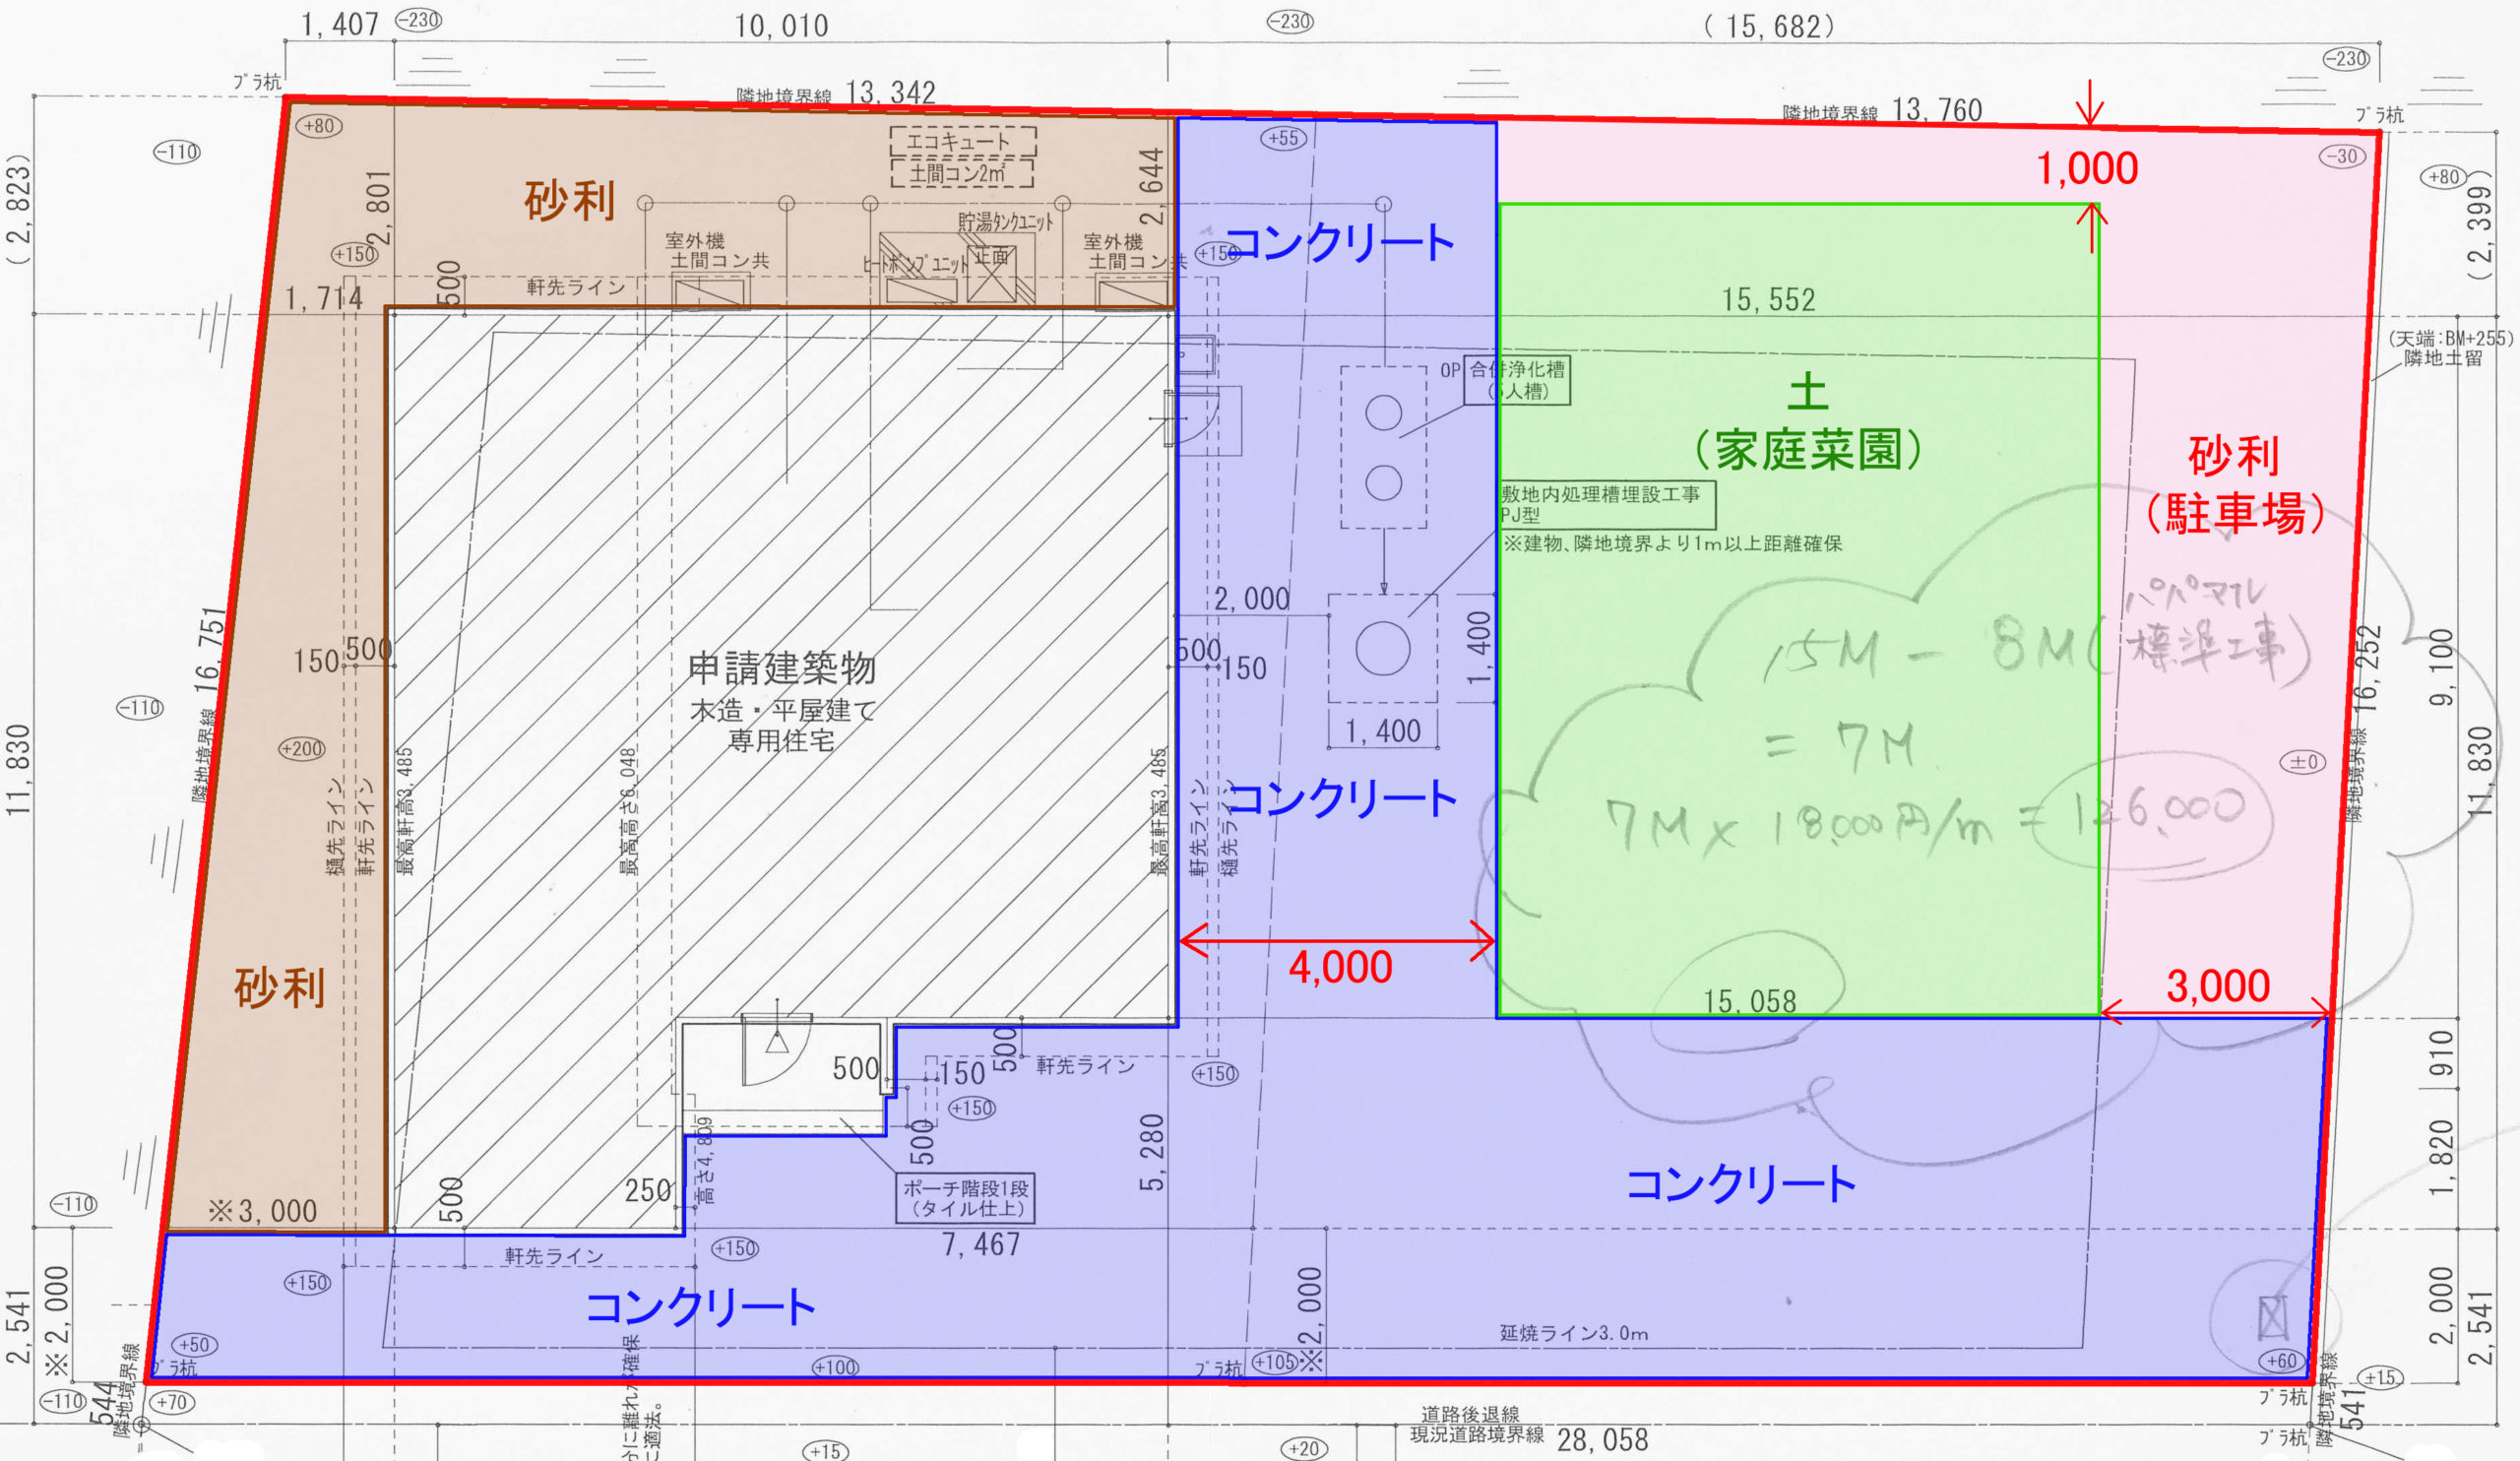Click the 貯湯タンクユニット label
Image resolution: width=2520 pixels, height=1461 pixels.
[1005, 222]
